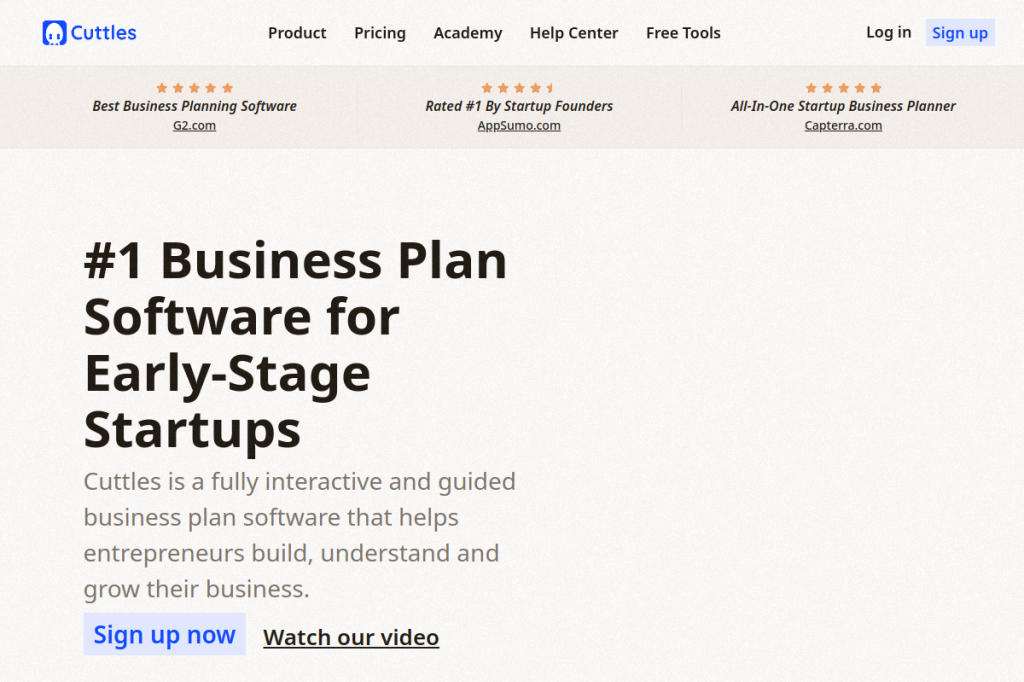The image size is (1024, 682).
Task: Open the Product menu
Action: (297, 33)
